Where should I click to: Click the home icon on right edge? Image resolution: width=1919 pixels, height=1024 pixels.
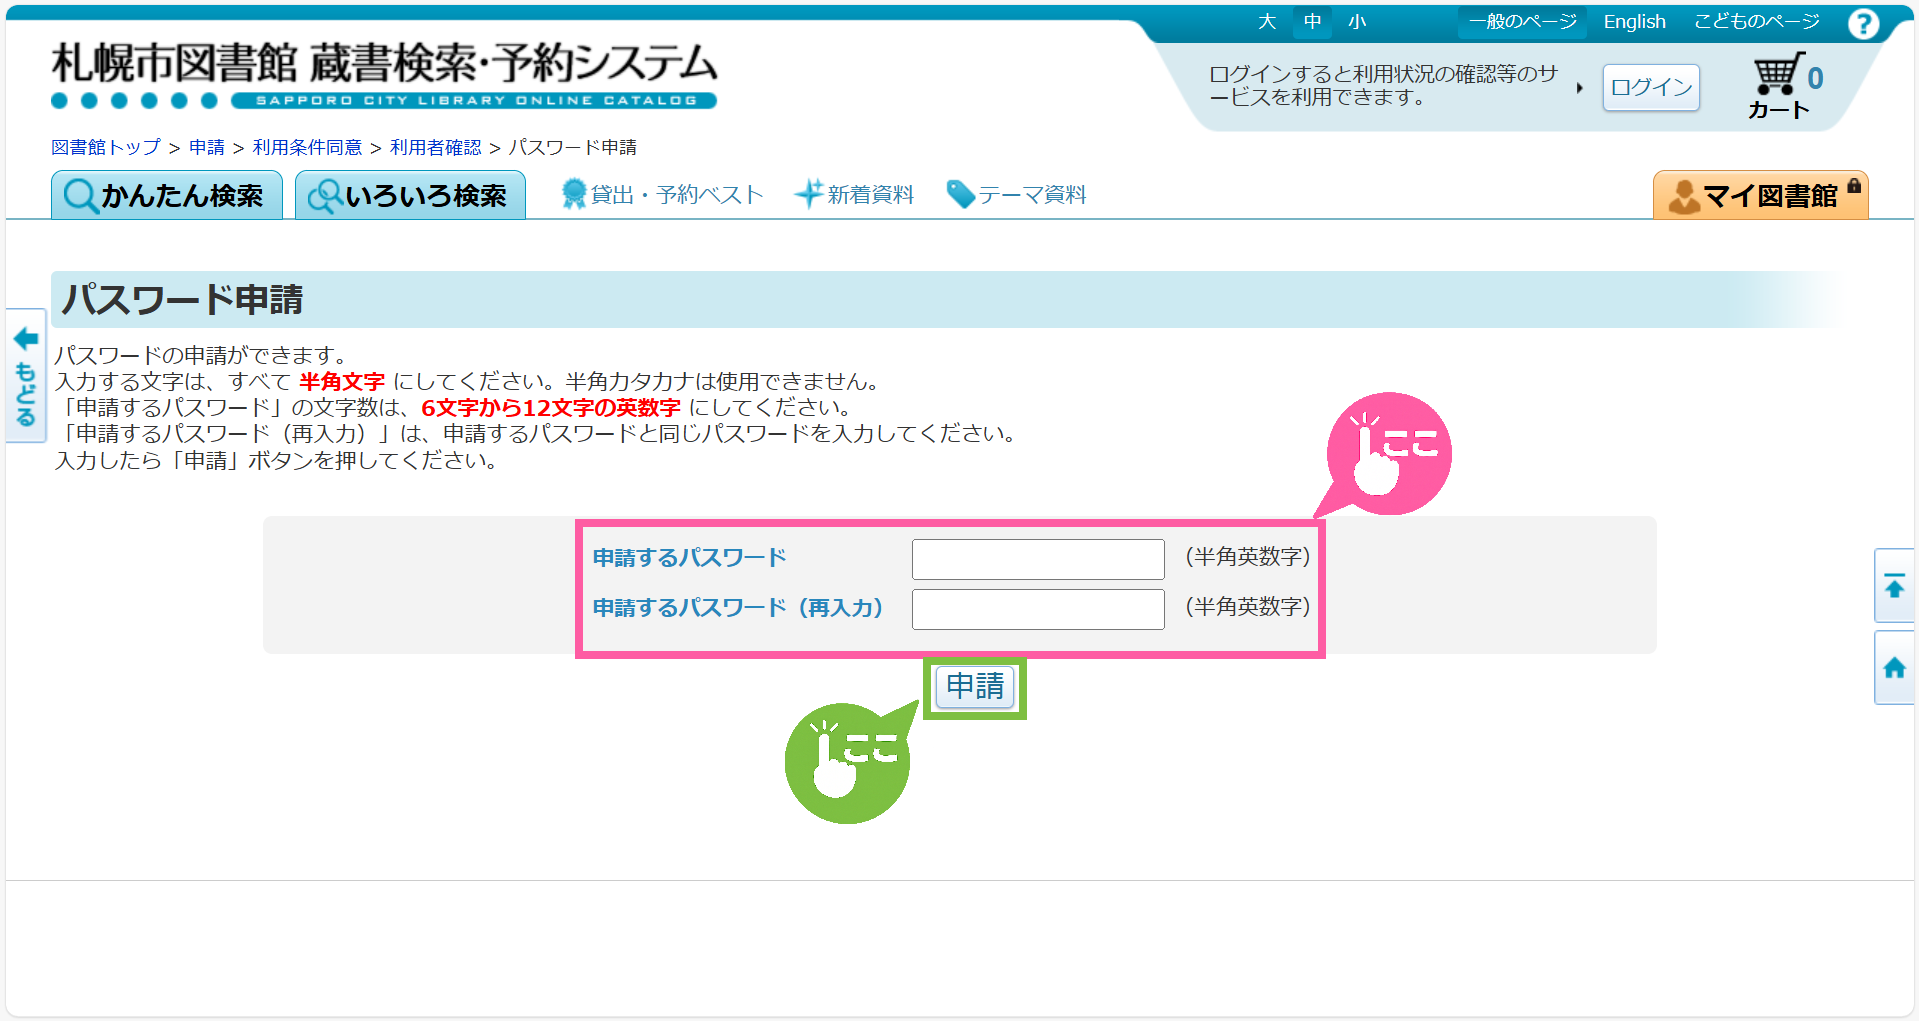(1894, 668)
